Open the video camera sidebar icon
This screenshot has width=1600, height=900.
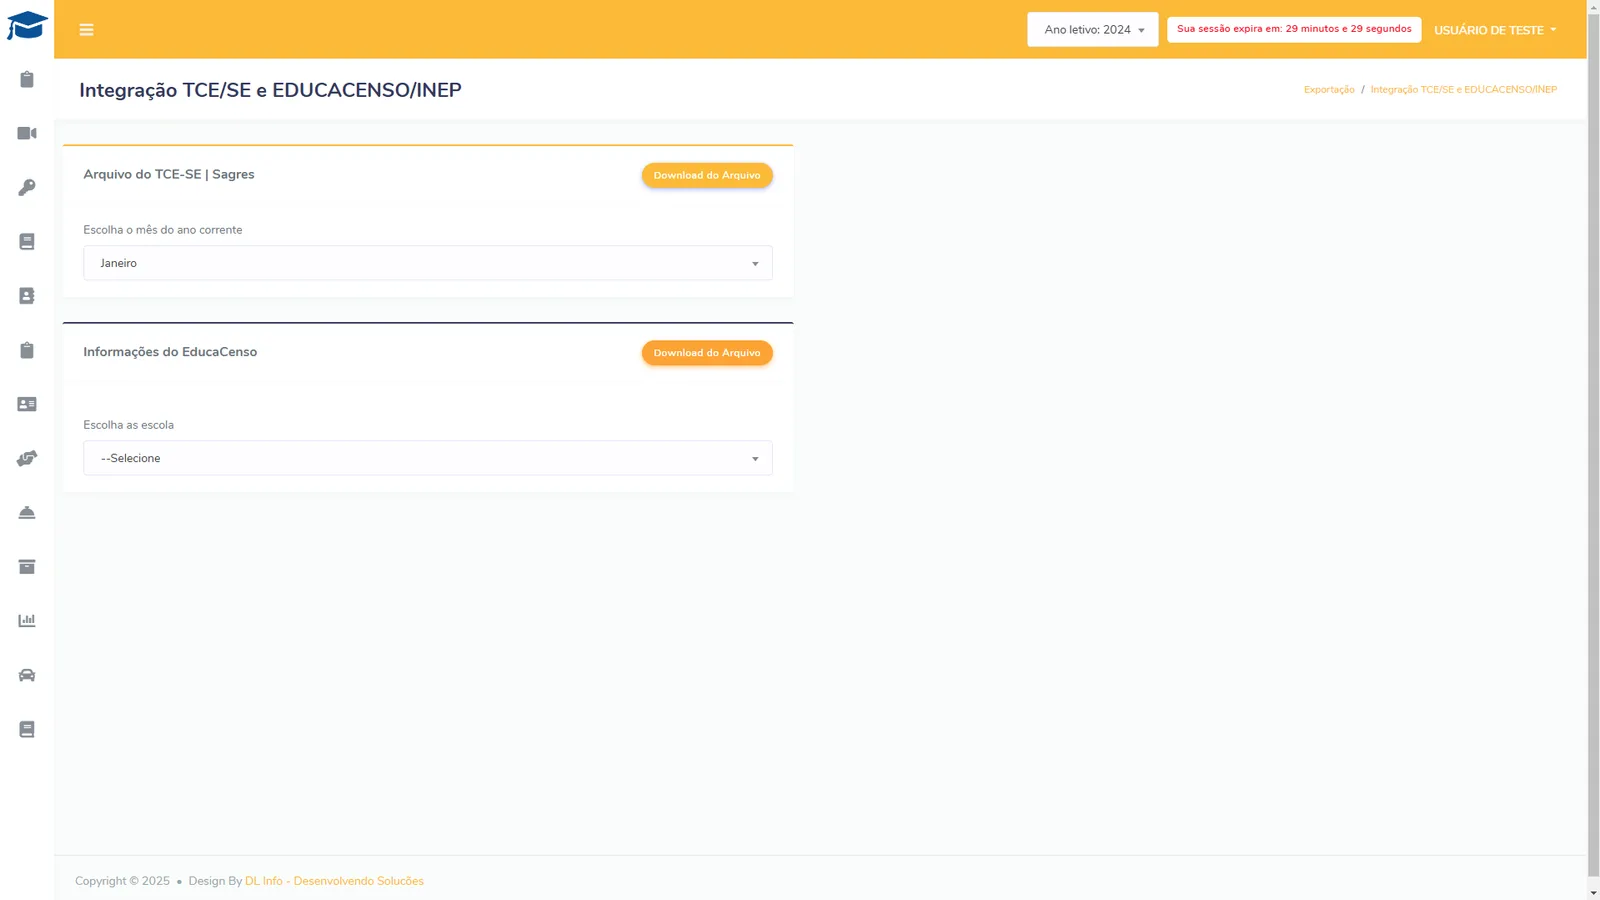tap(27, 133)
